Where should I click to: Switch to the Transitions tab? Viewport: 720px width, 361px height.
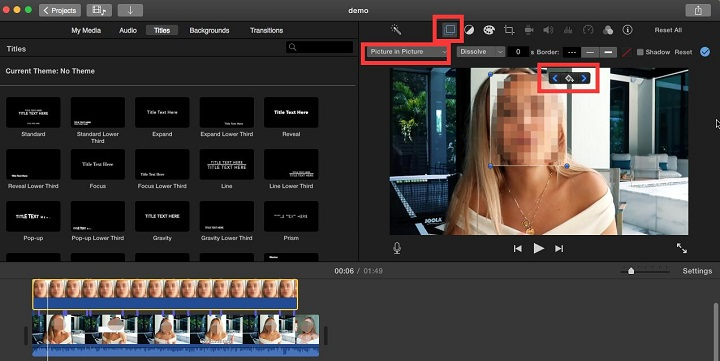266,30
